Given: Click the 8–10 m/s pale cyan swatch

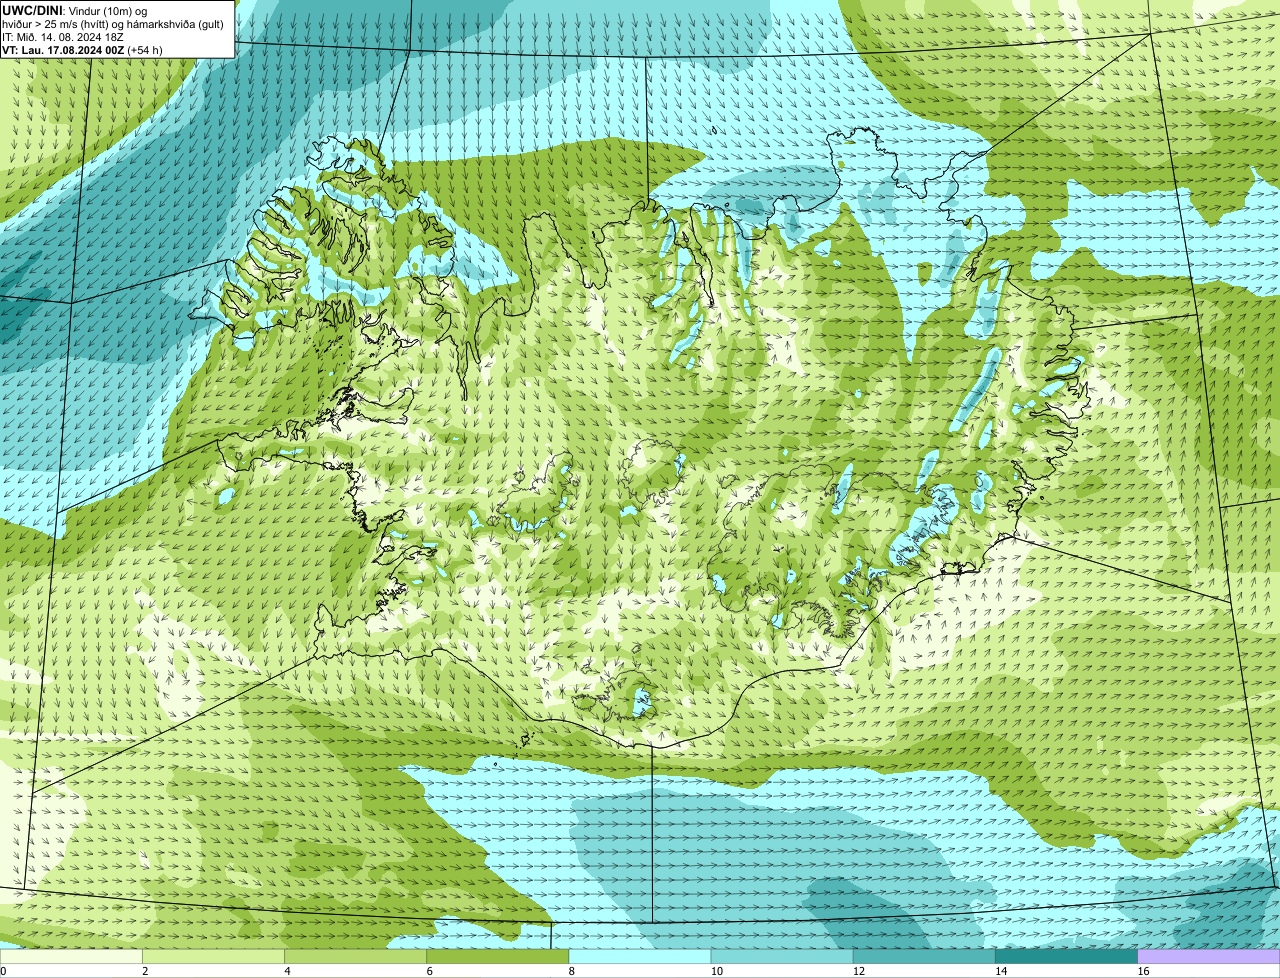Looking at the screenshot, I should pos(640,957).
